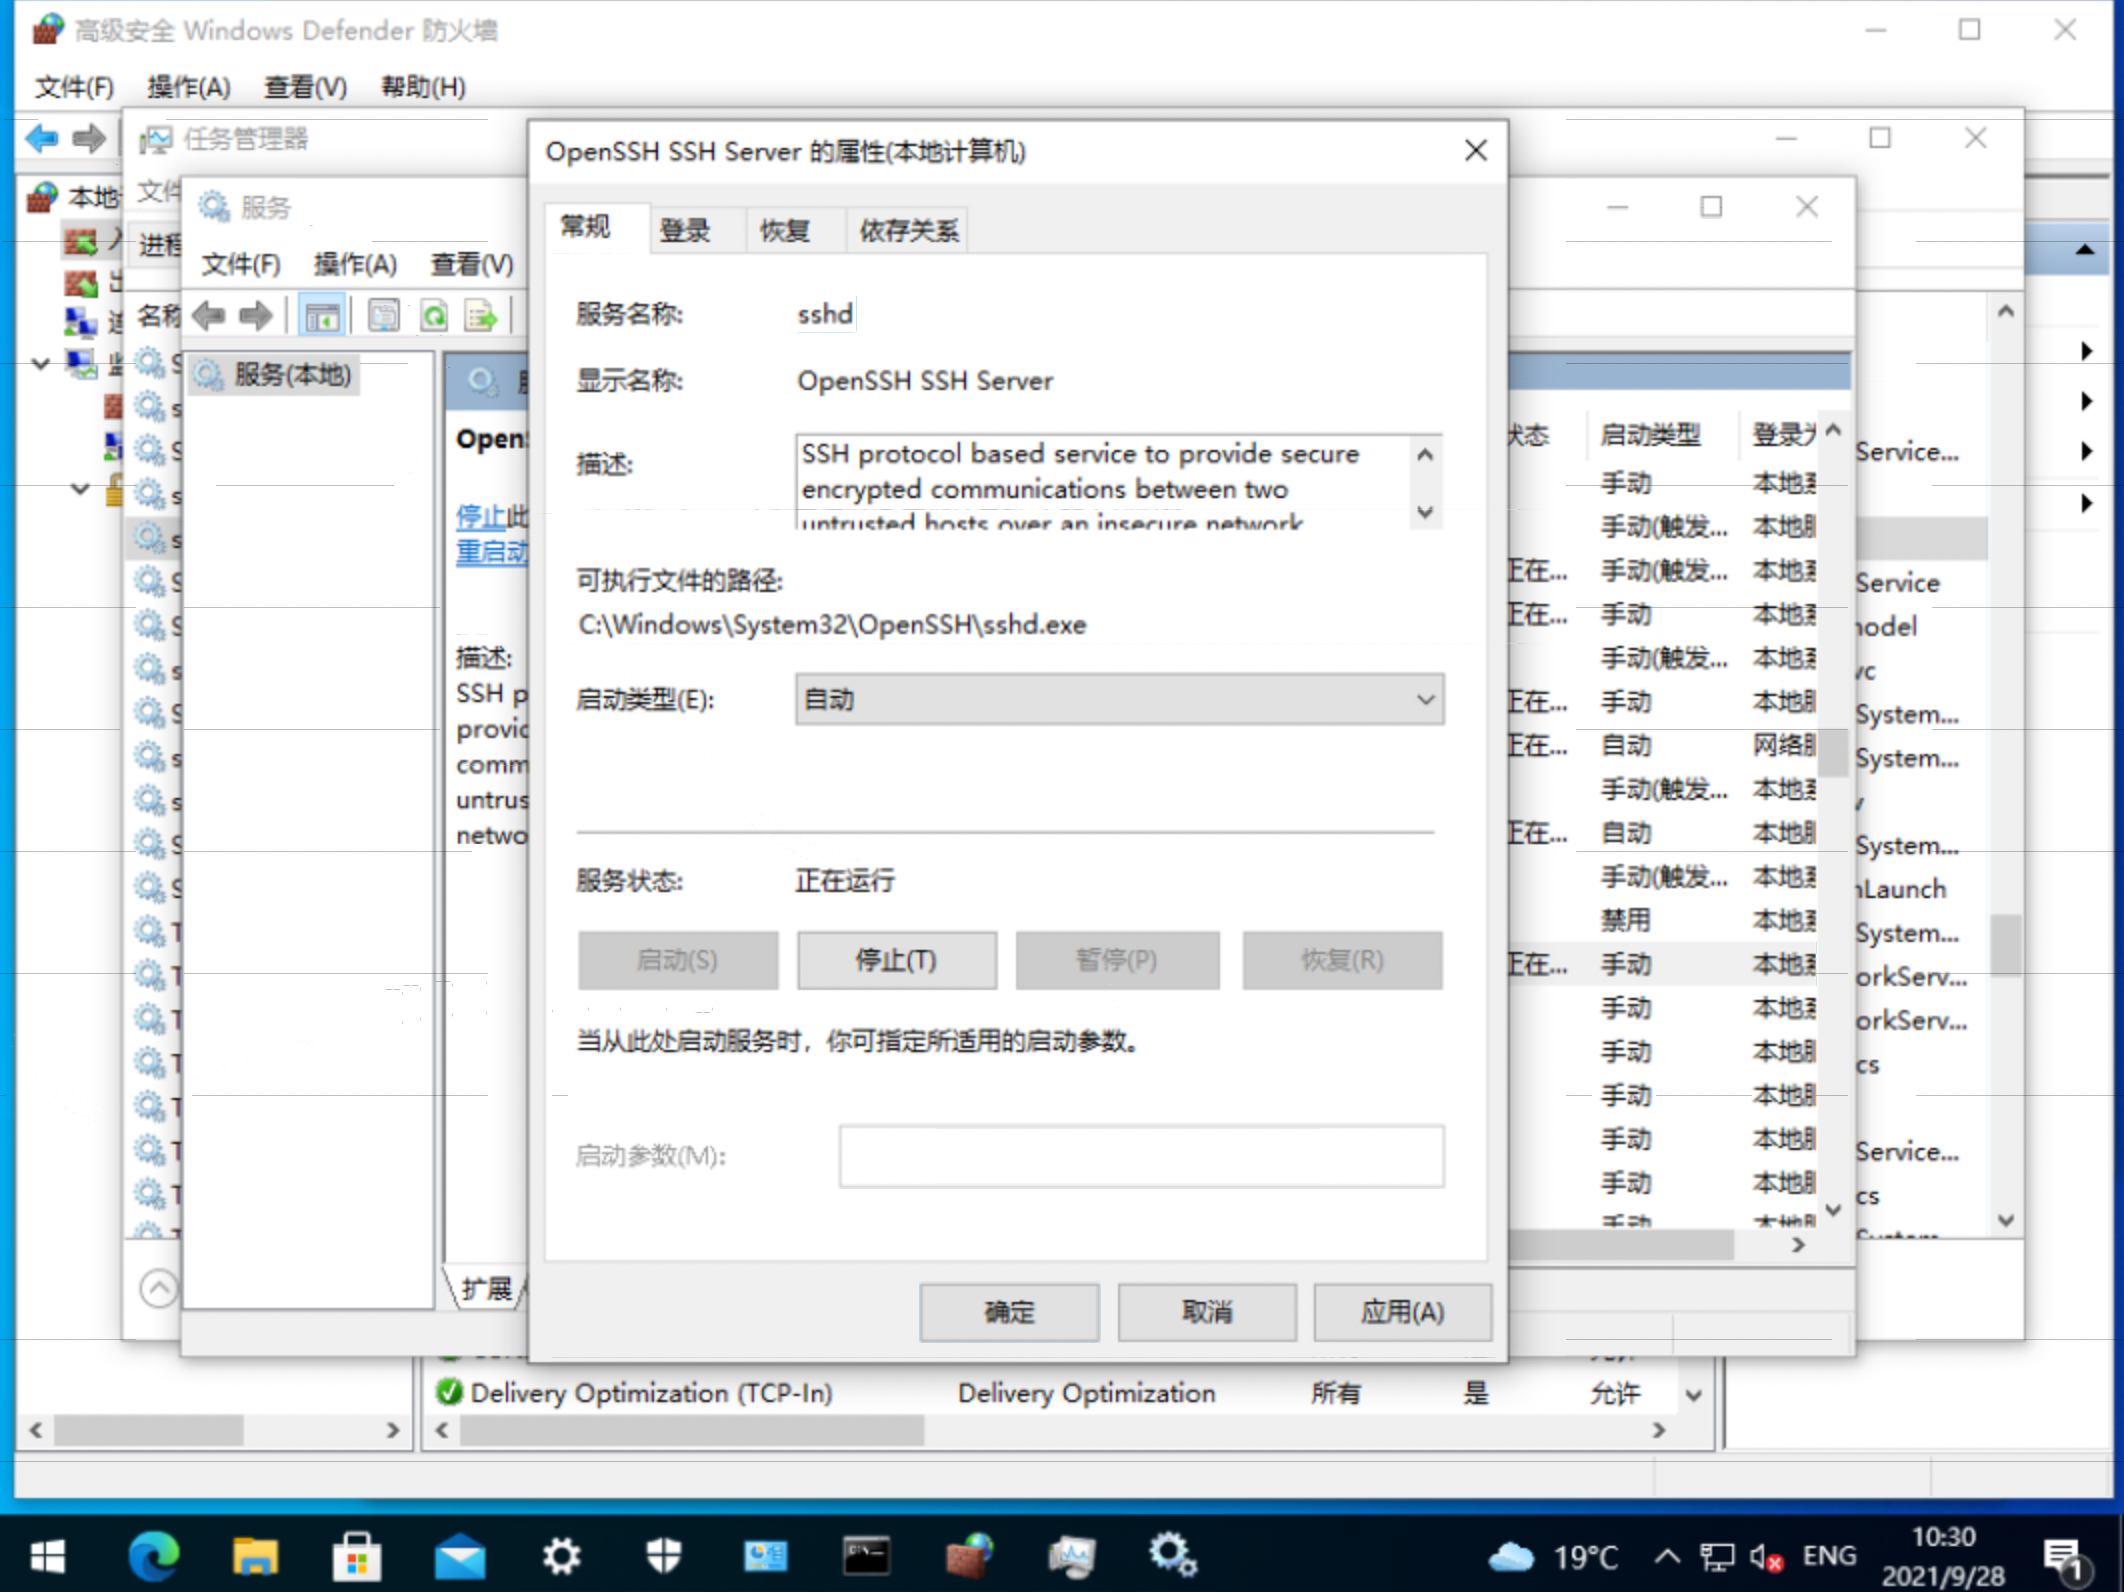
Task: Open Windows Security shield in taskbar
Action: click(x=663, y=1556)
